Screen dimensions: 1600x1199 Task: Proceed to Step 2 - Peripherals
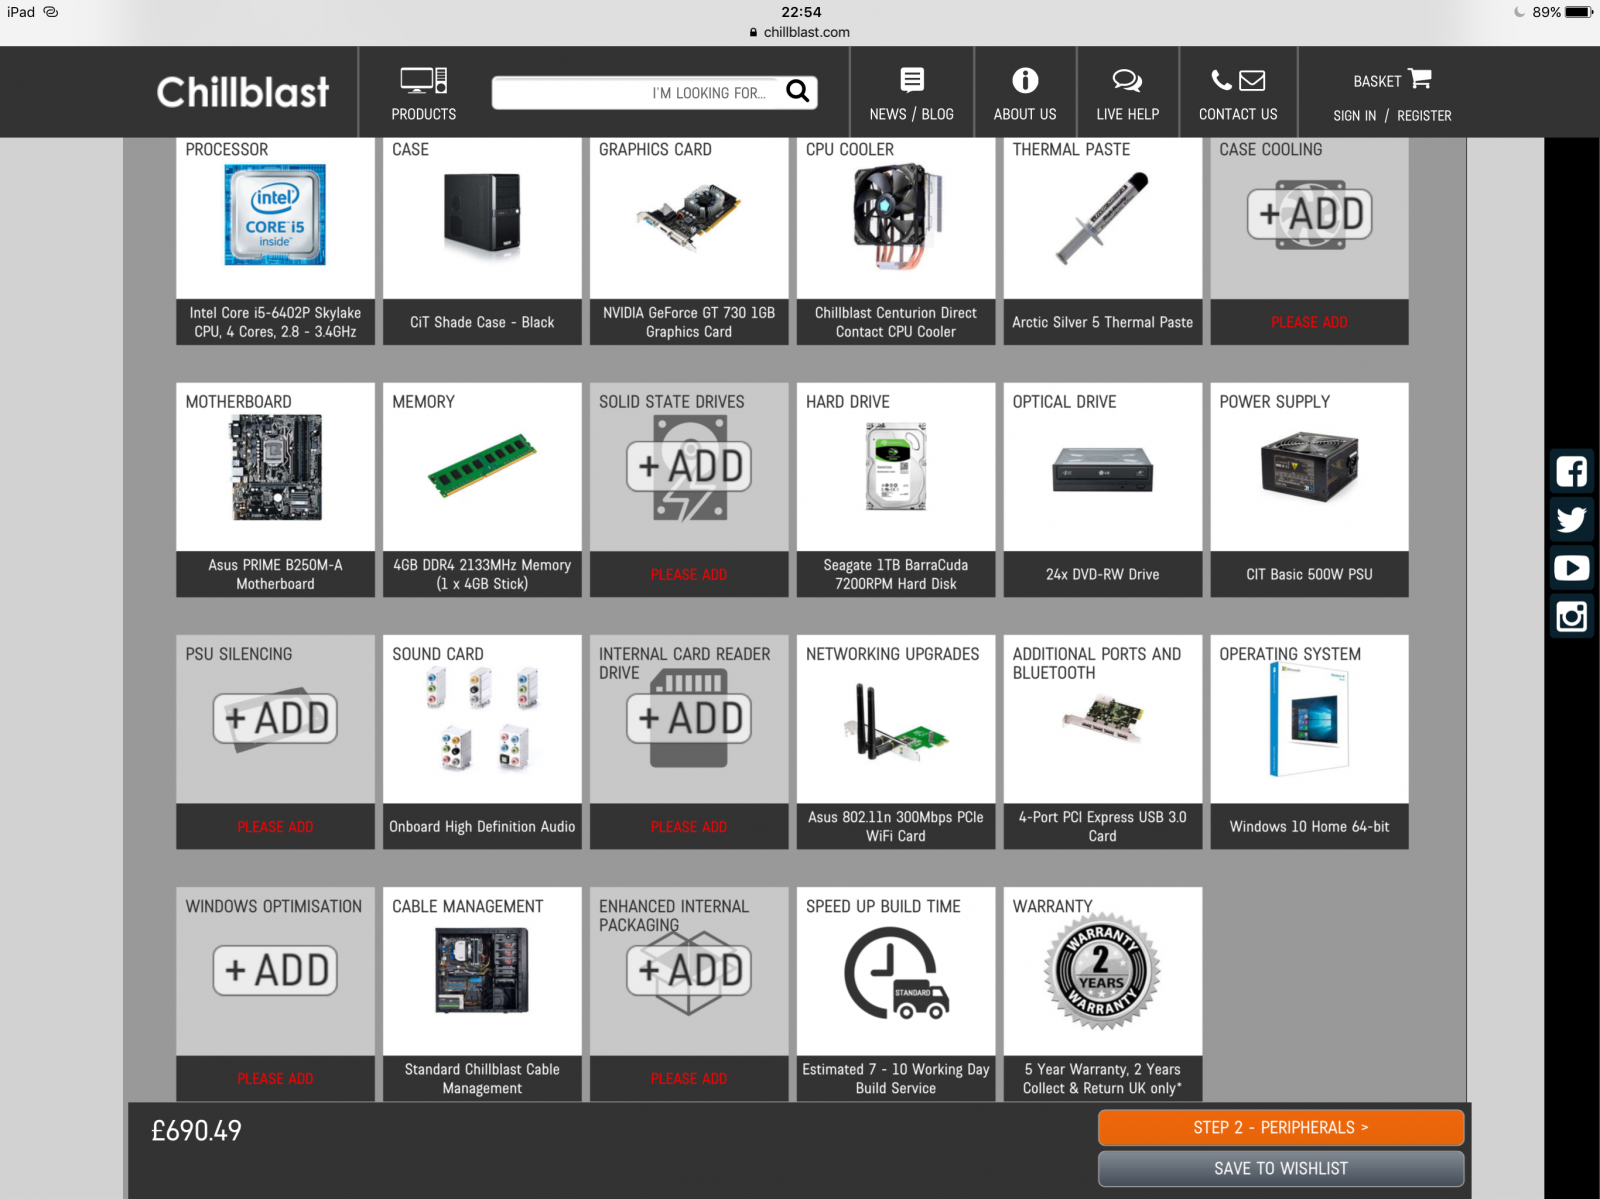1280,1127
